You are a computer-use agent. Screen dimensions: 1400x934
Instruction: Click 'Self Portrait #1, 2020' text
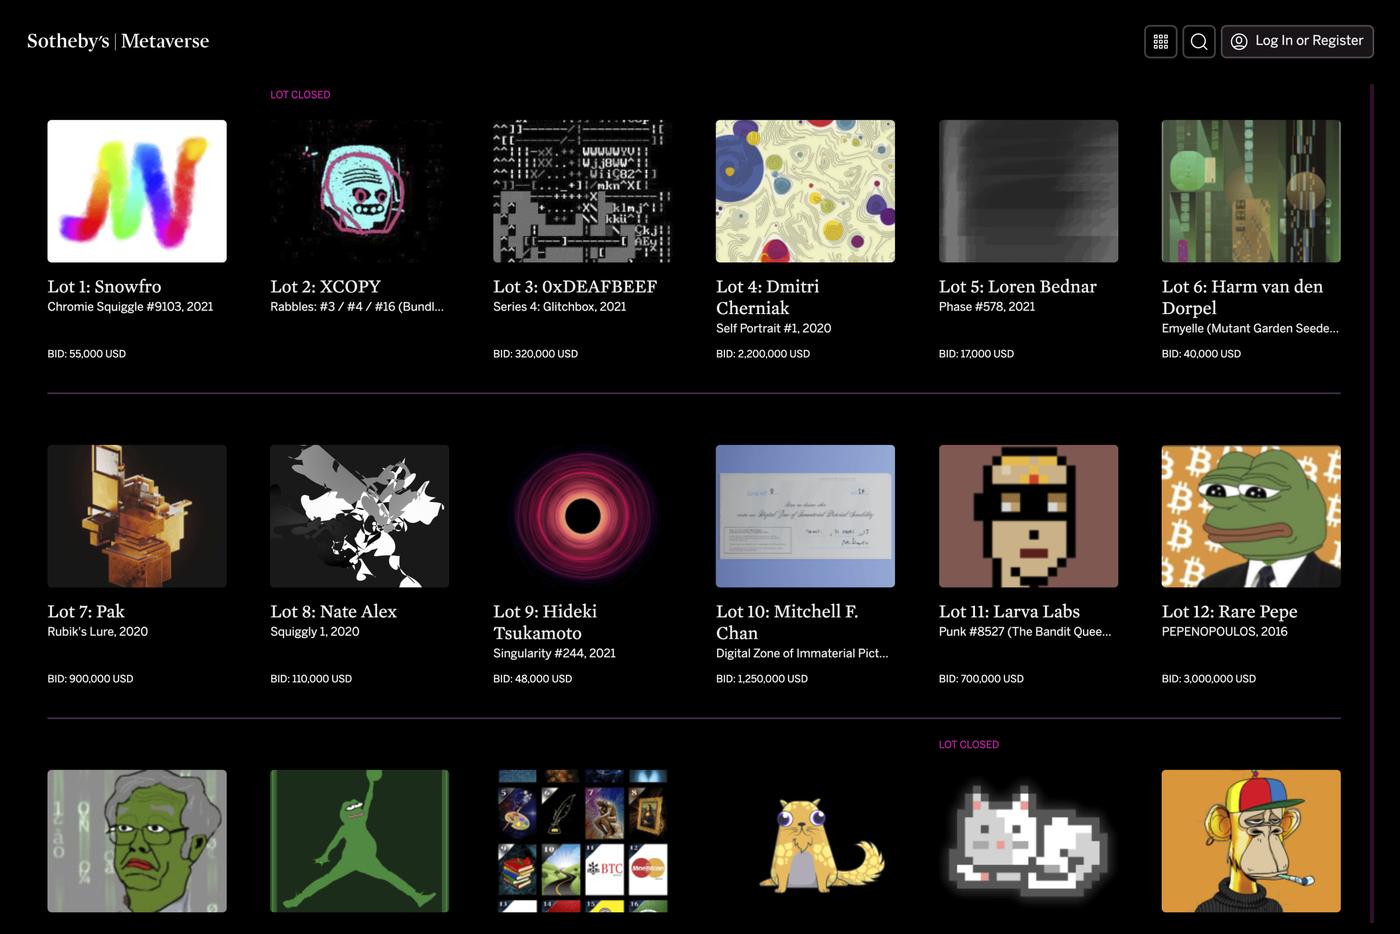tap(773, 328)
